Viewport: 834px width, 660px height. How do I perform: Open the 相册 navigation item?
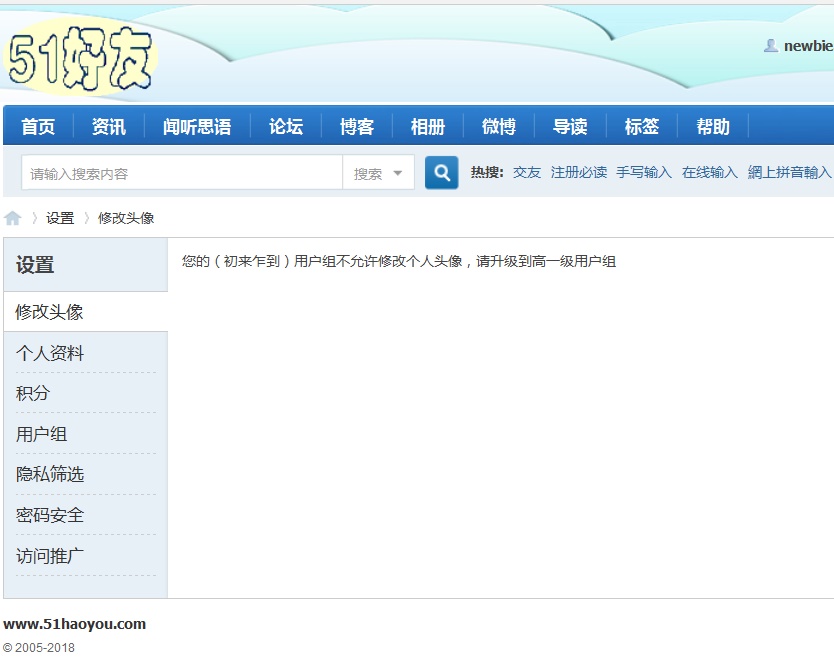pos(427,127)
